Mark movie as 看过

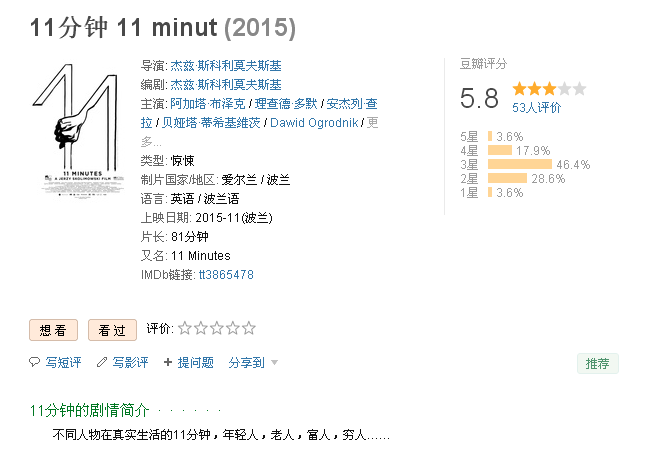click(112, 330)
